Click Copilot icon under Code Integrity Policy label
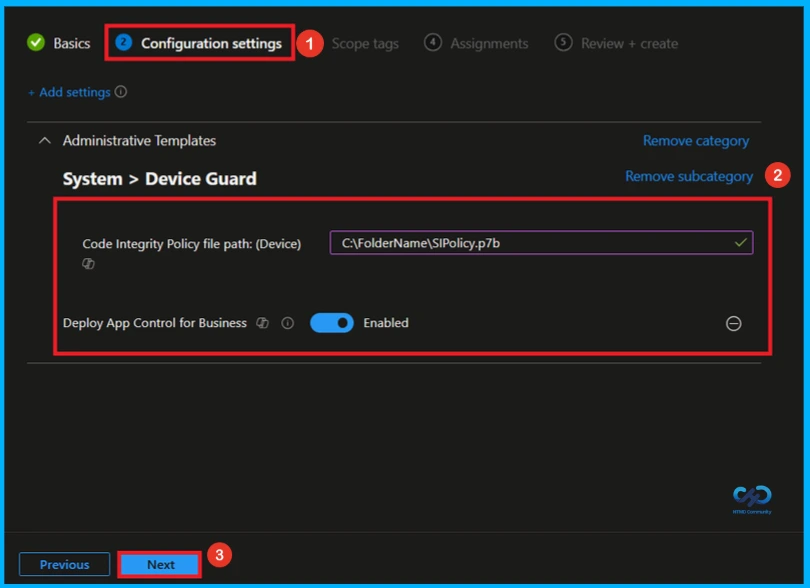Screen dimensions: 810x588 tap(88, 264)
